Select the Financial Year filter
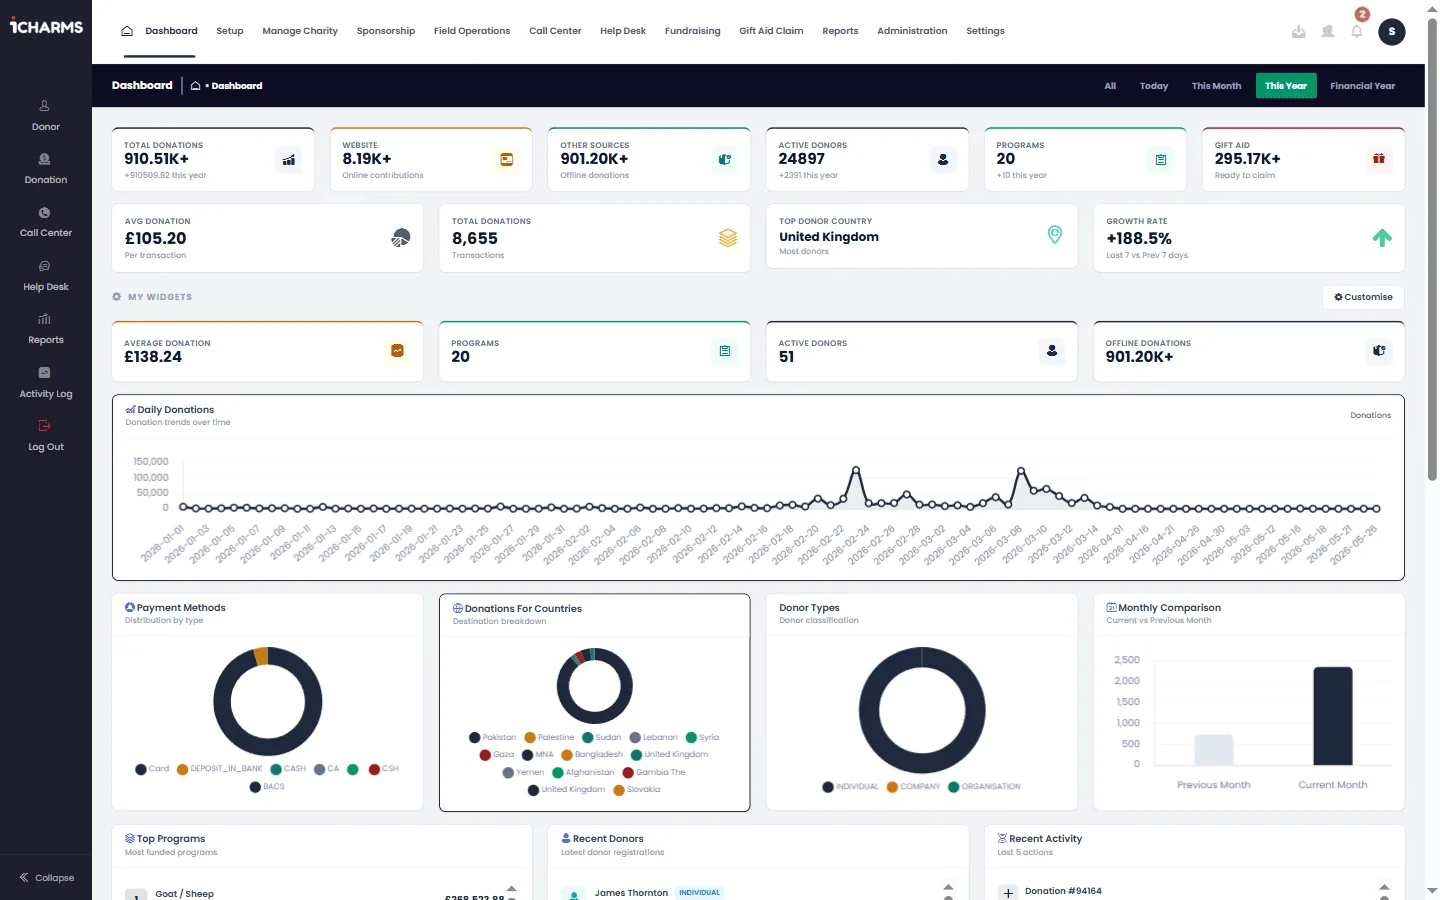 tap(1362, 86)
